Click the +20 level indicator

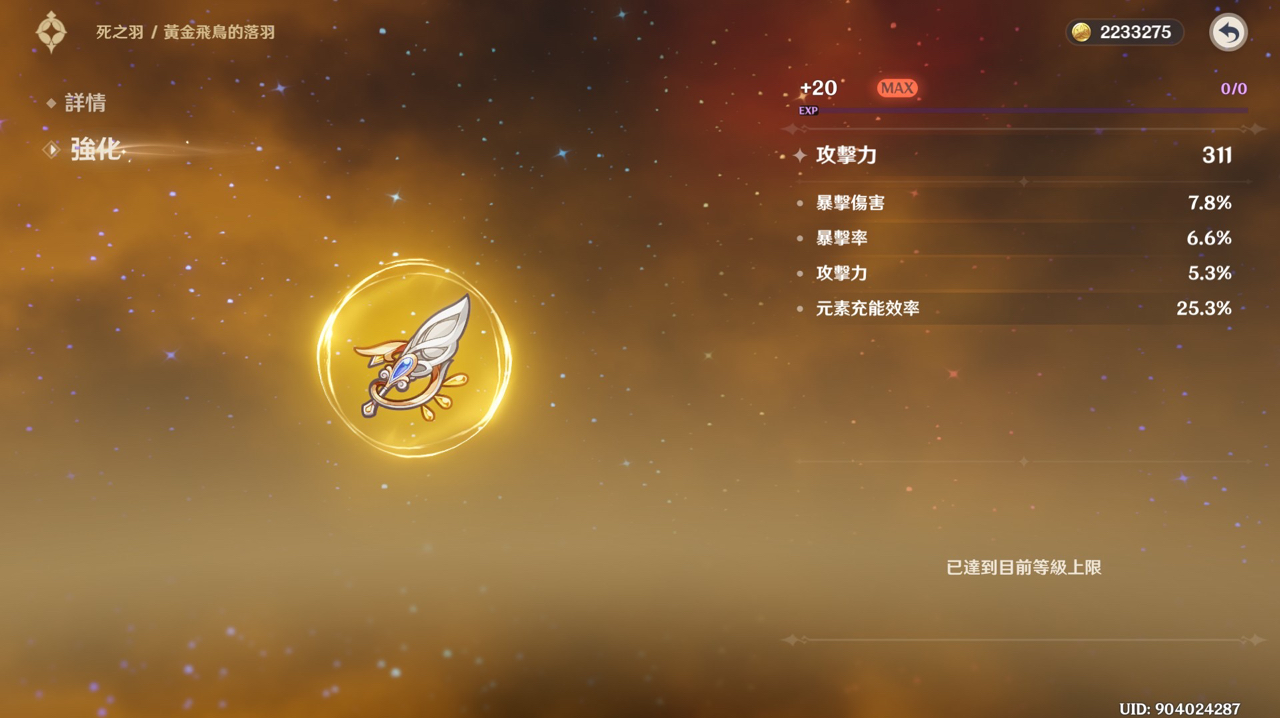818,88
